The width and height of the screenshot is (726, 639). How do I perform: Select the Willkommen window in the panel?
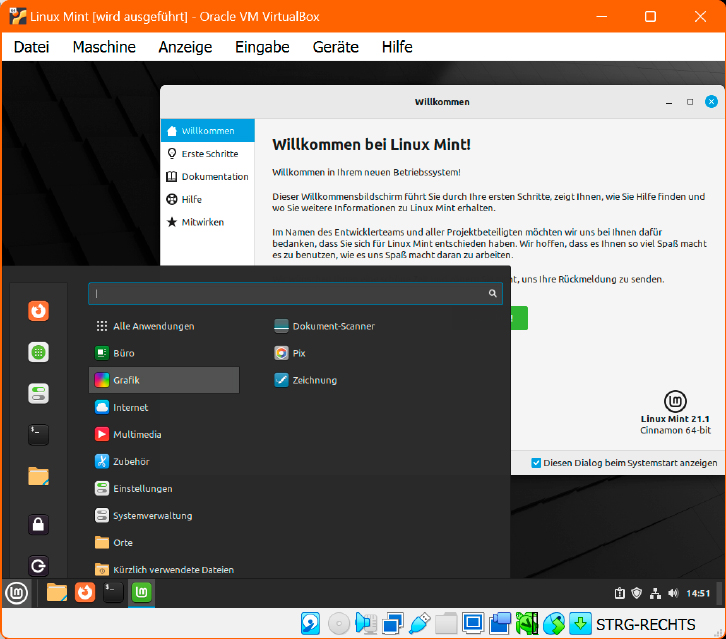142,593
